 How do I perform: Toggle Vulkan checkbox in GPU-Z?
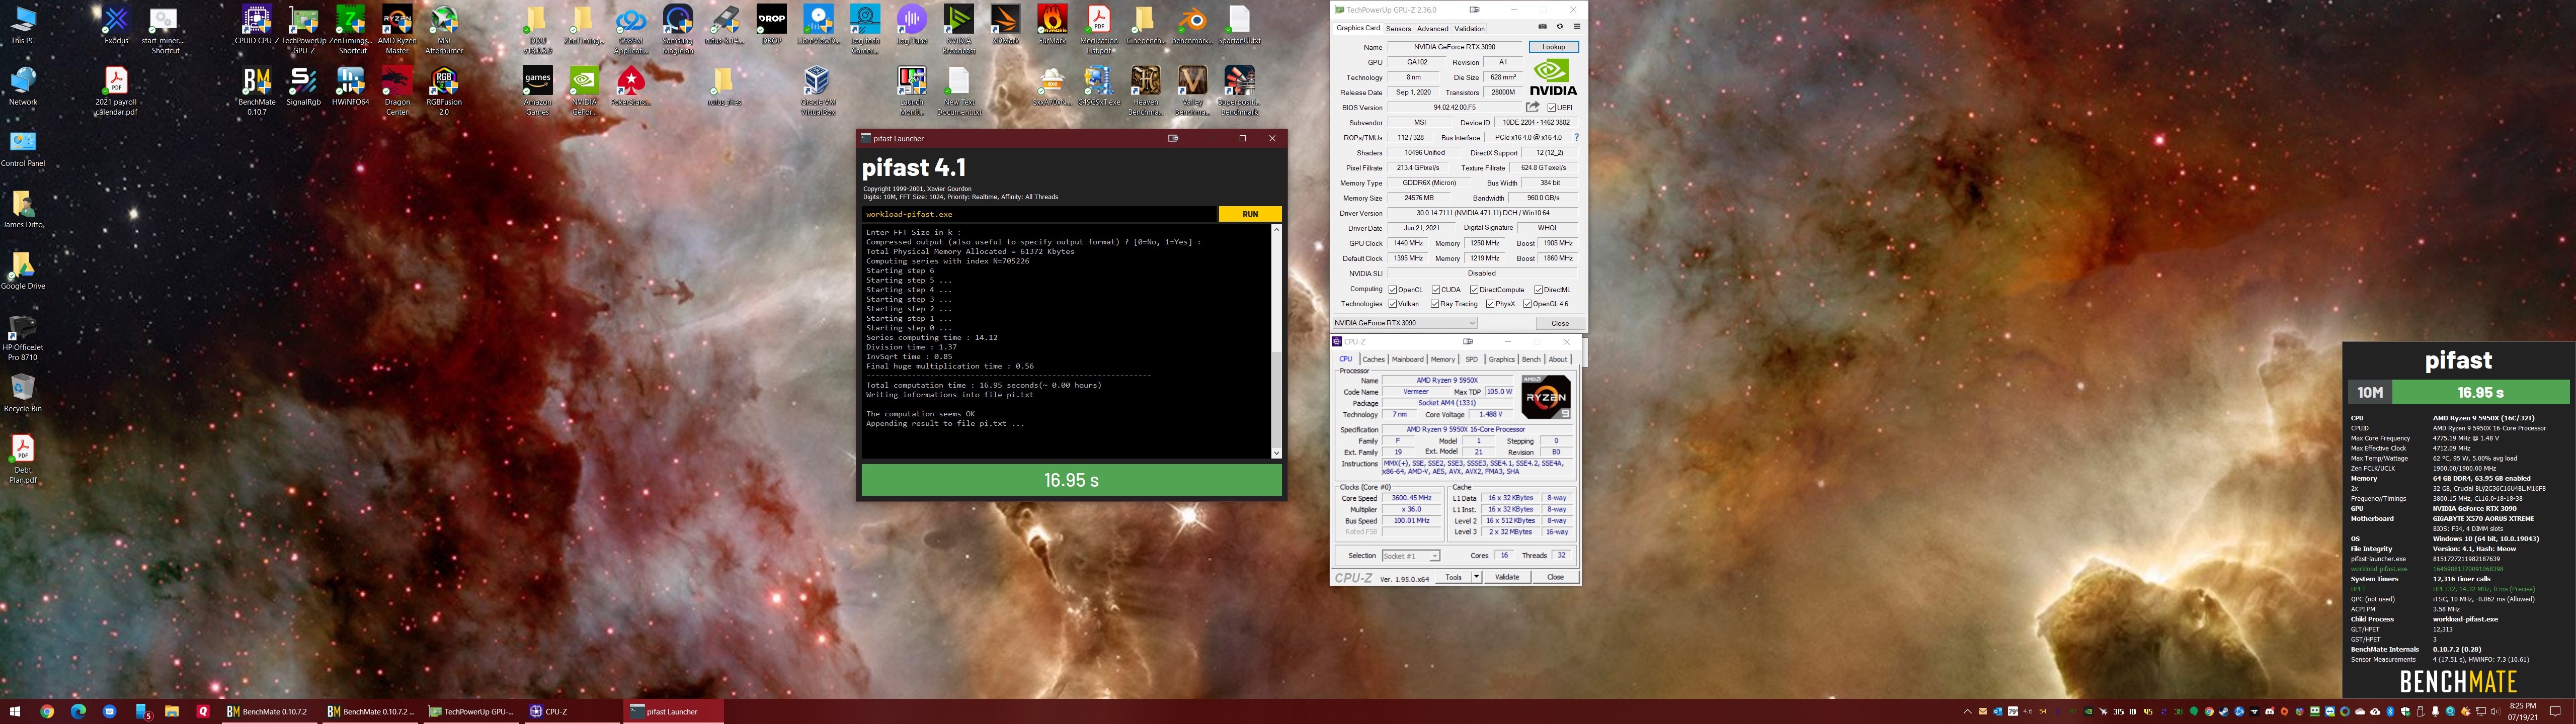pyautogui.click(x=1393, y=304)
